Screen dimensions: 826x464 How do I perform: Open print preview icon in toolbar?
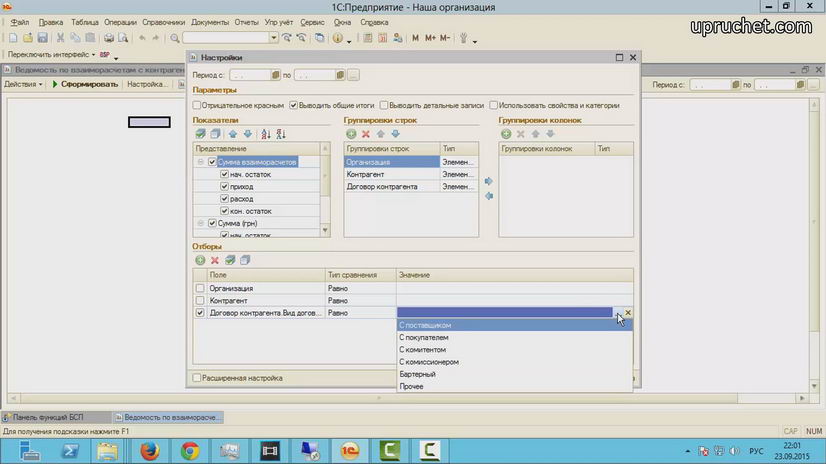point(123,38)
